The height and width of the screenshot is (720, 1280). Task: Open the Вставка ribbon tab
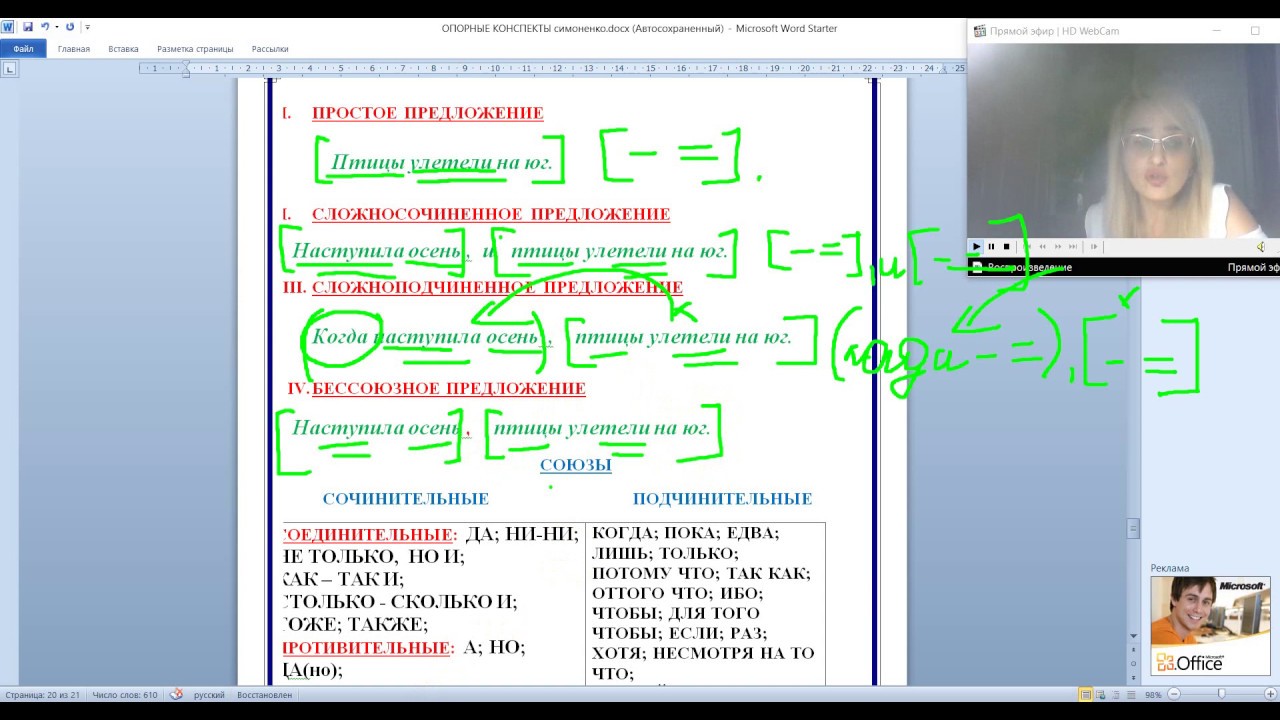pos(123,49)
